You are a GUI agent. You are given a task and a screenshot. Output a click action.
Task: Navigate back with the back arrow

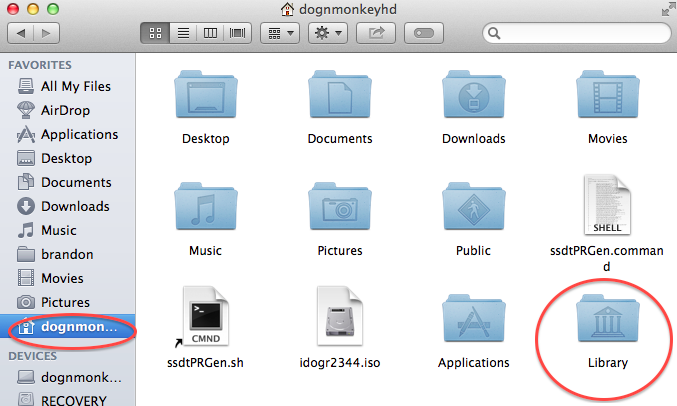[x=22, y=33]
